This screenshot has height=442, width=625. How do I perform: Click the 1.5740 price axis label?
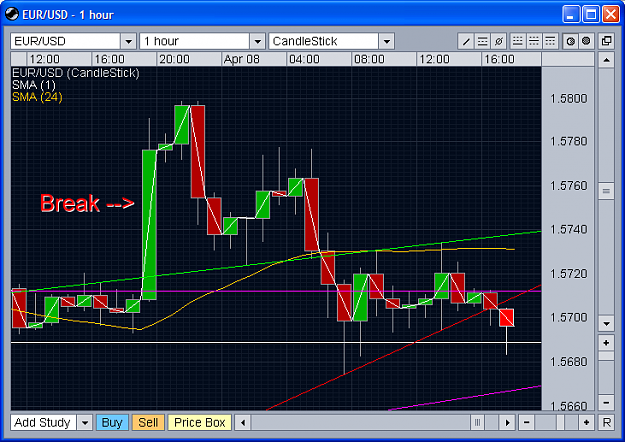click(x=568, y=230)
